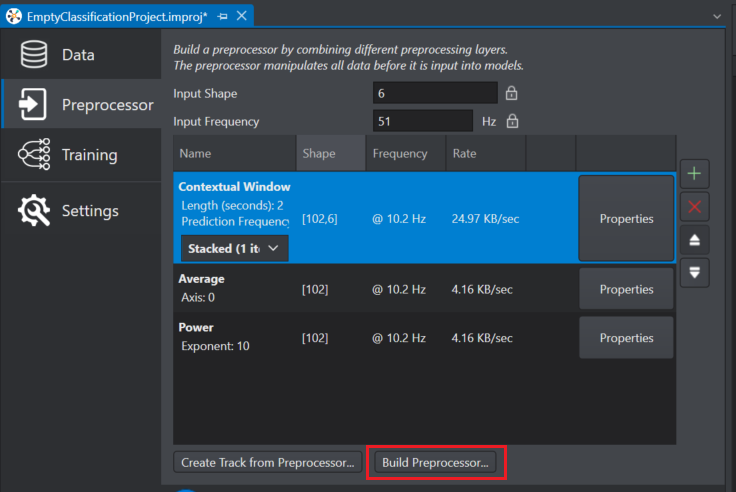Image resolution: width=736 pixels, height=492 pixels.
Task: Move layer up with up arrow icon
Action: [x=694, y=240]
